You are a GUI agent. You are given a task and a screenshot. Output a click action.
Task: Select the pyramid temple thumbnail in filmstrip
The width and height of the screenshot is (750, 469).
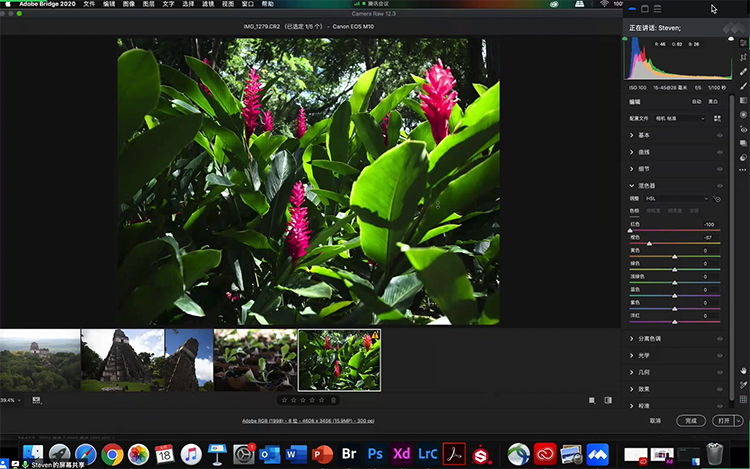[x=123, y=359]
